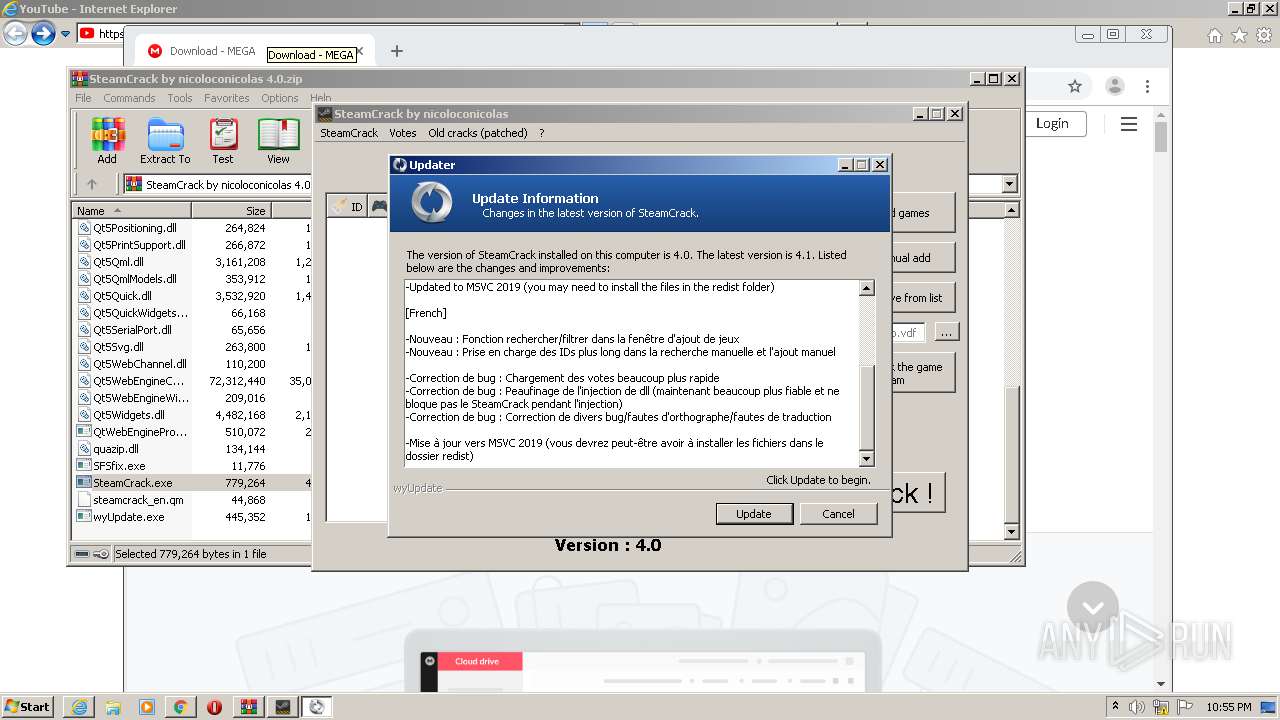Click Internet Explorer back button

point(15,34)
